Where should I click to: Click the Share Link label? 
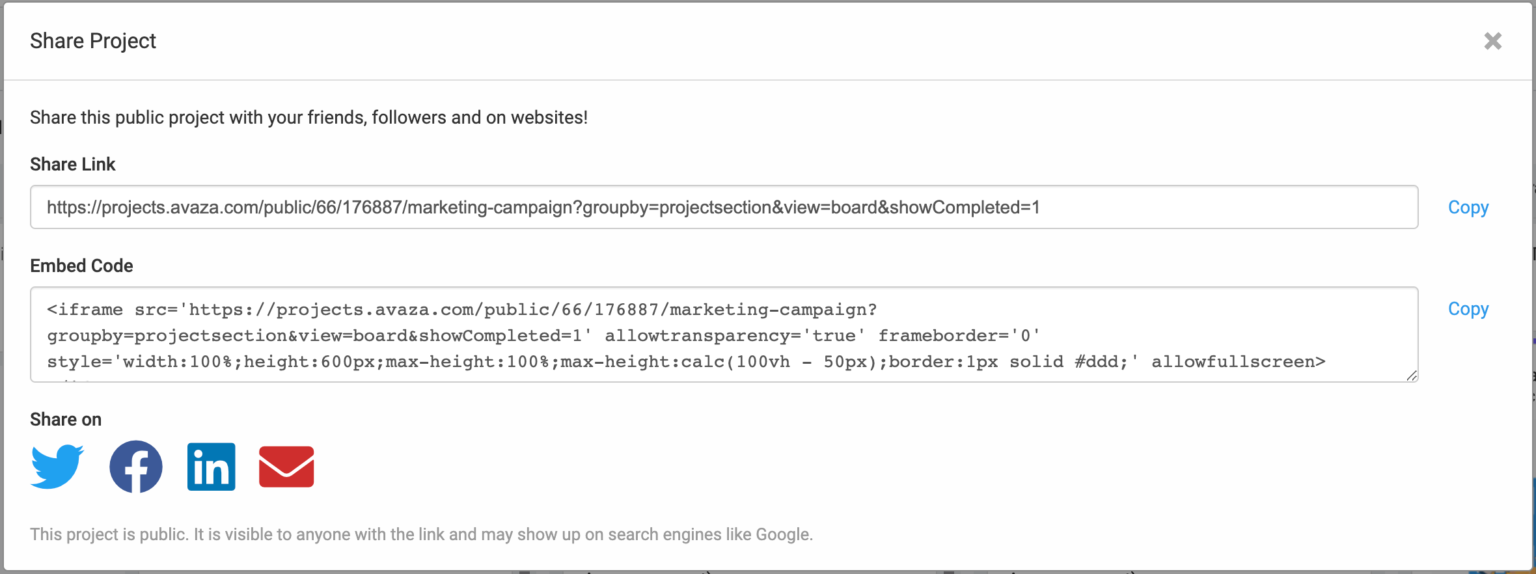coord(73,164)
